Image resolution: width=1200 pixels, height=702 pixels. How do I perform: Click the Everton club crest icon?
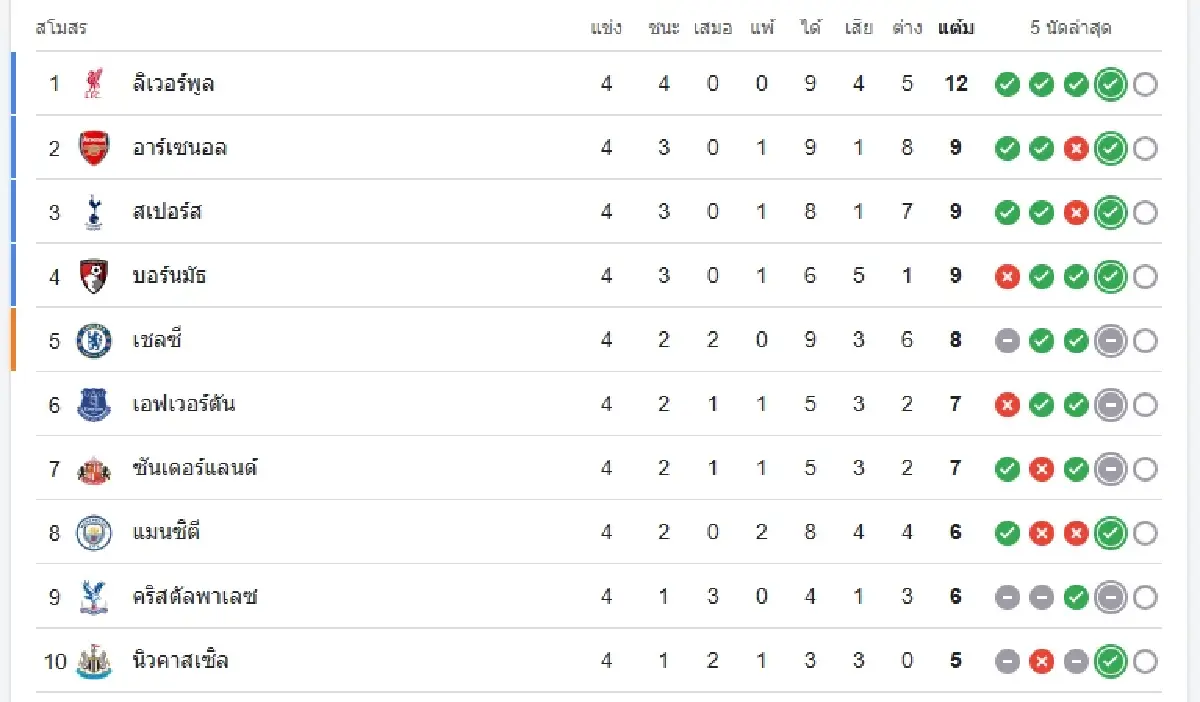click(x=94, y=404)
